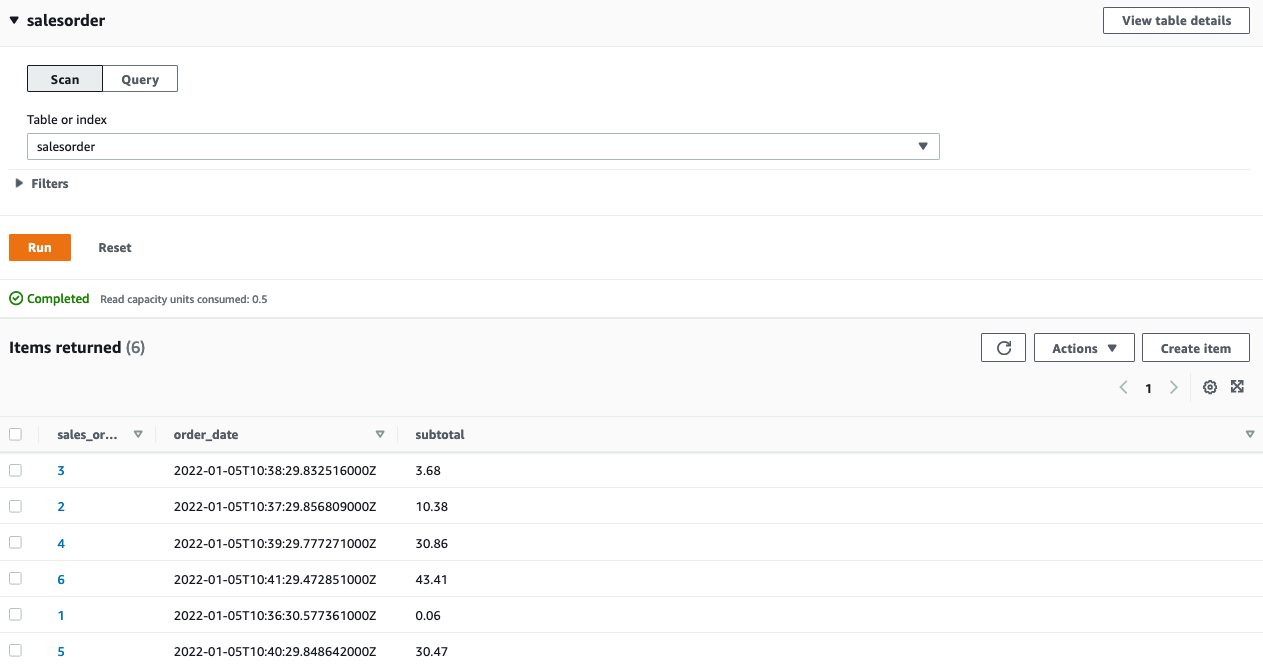Run the table scan
Screen dimensions: 1263x666
point(40,247)
